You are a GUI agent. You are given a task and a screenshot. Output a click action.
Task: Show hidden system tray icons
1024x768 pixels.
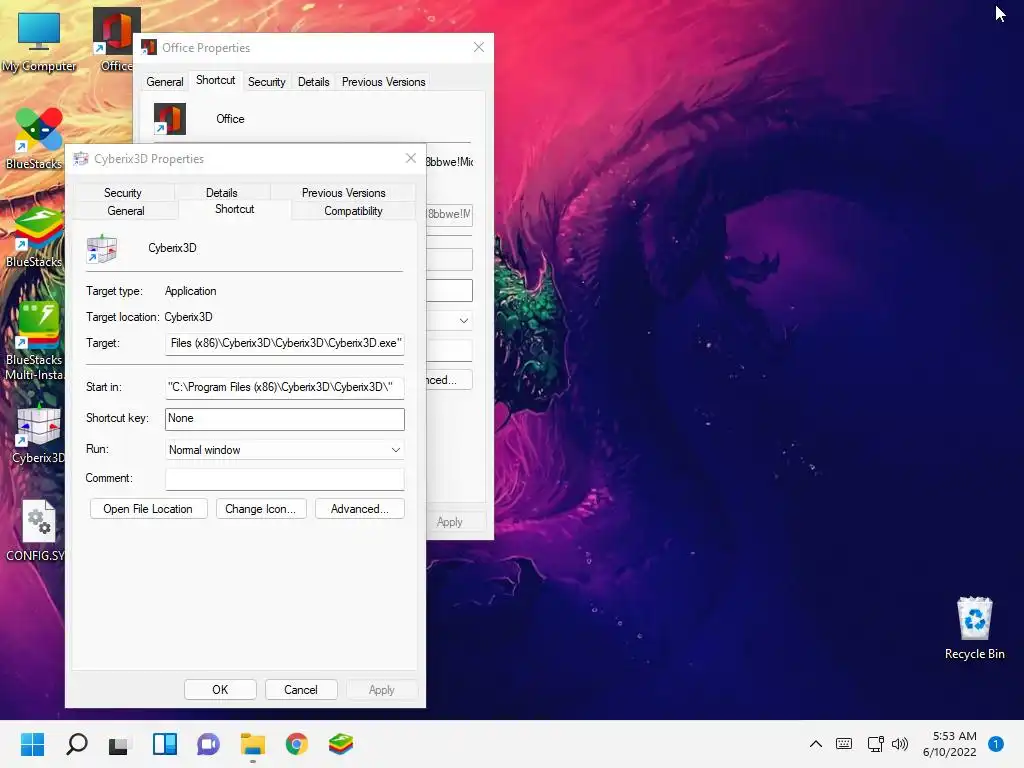coord(816,743)
